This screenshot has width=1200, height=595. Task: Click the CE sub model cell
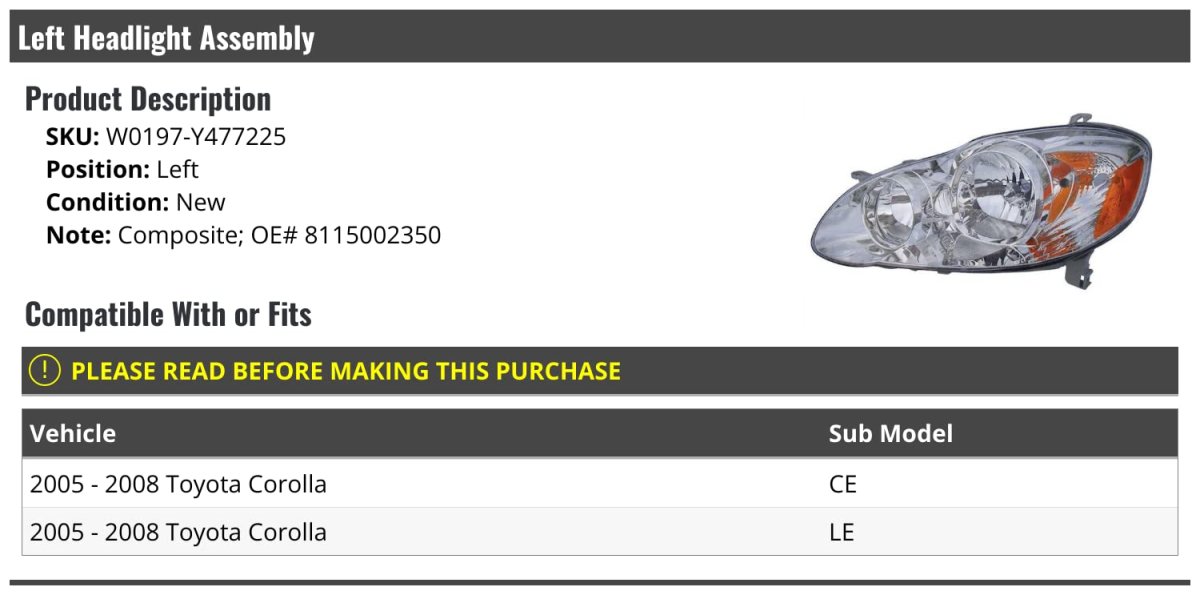click(843, 484)
